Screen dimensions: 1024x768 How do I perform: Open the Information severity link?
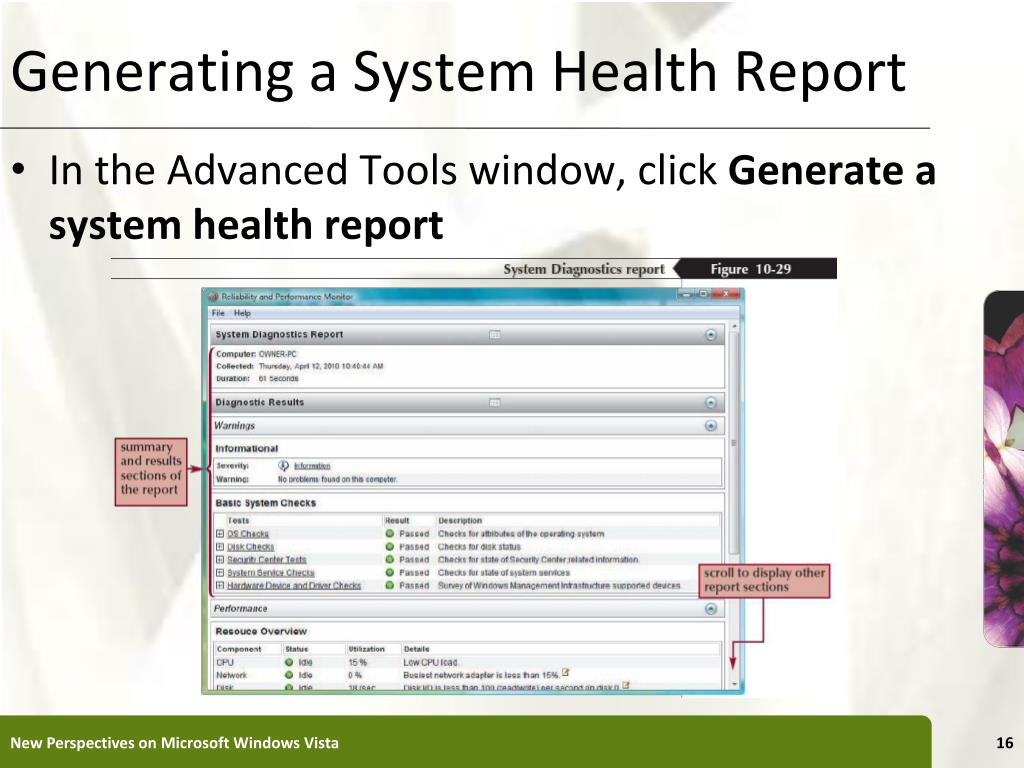[x=312, y=466]
